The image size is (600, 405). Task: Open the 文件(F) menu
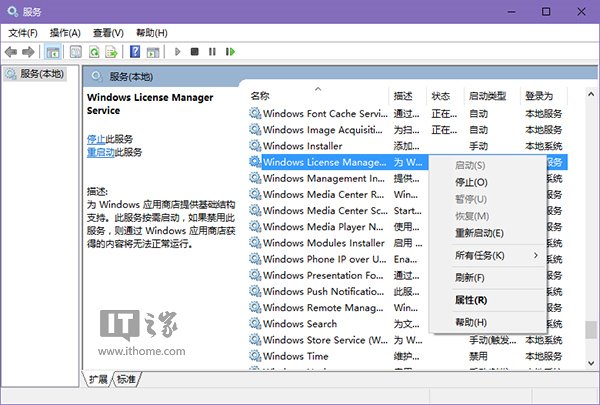click(22, 32)
